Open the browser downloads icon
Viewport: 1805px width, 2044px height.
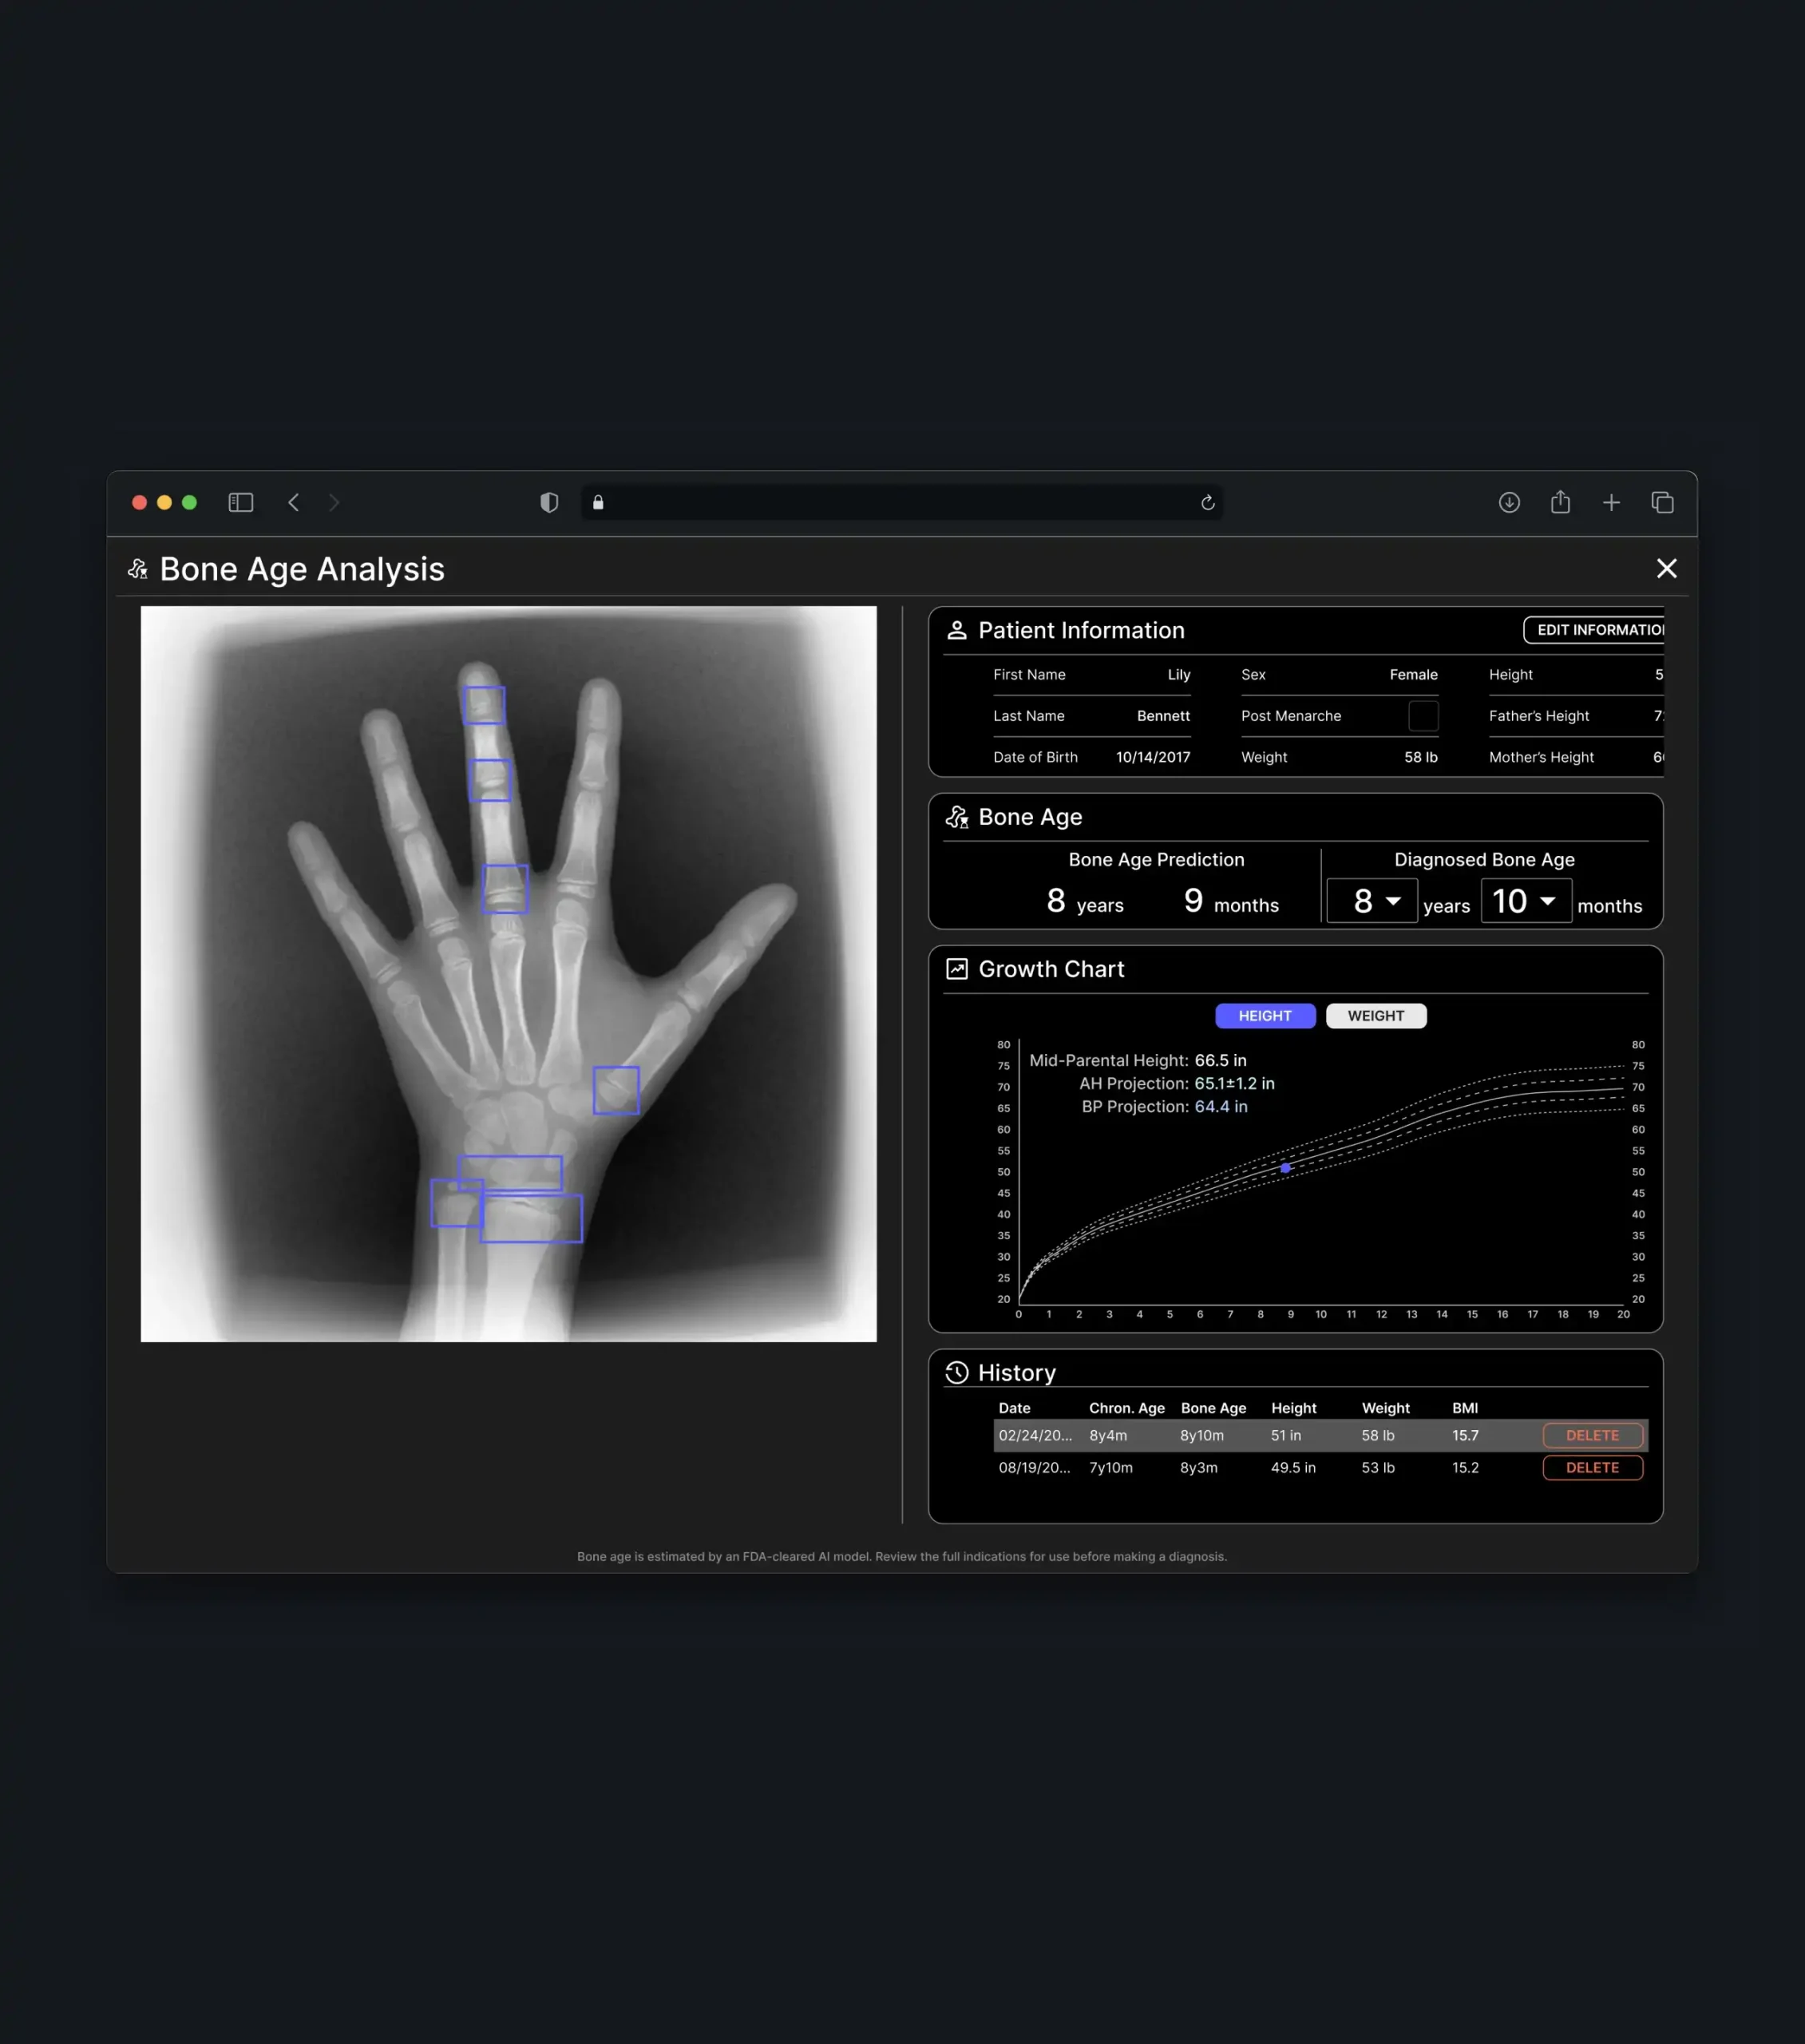pyautogui.click(x=1509, y=502)
